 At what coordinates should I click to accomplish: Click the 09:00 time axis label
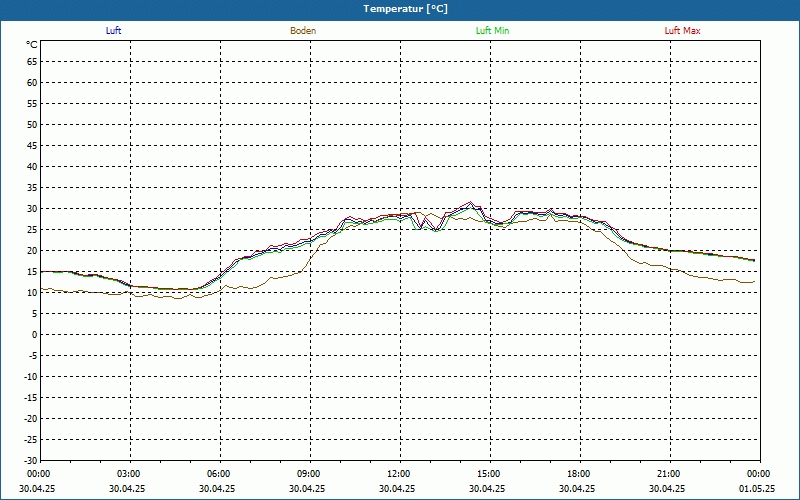pyautogui.click(x=310, y=474)
